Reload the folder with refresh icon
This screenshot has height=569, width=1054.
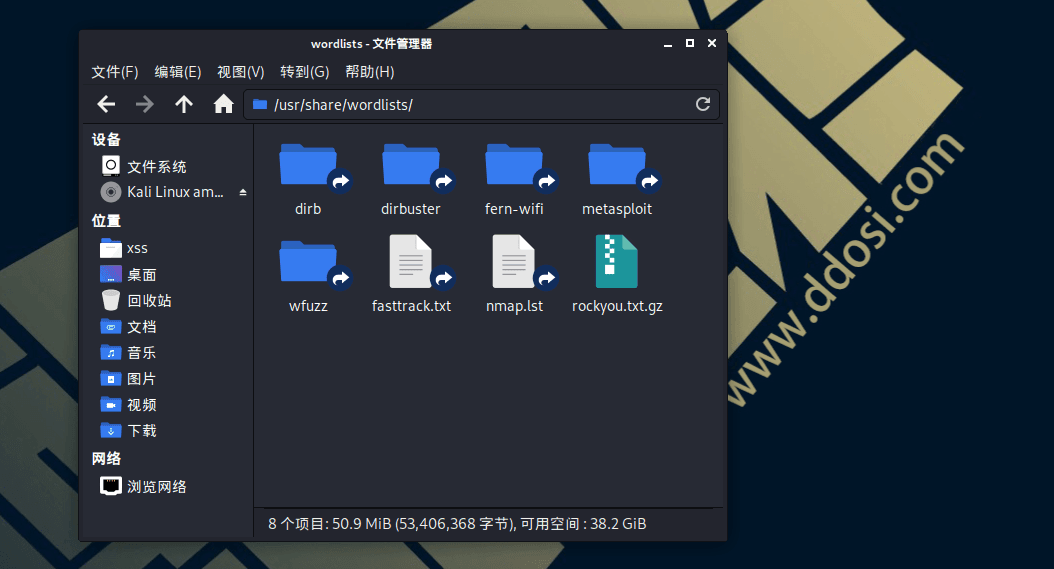click(x=702, y=104)
